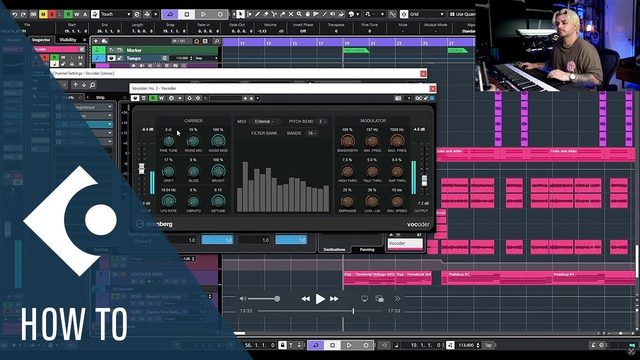640x360 pixels.
Task: Click the picture-in-picture icon
Action: 379,299
